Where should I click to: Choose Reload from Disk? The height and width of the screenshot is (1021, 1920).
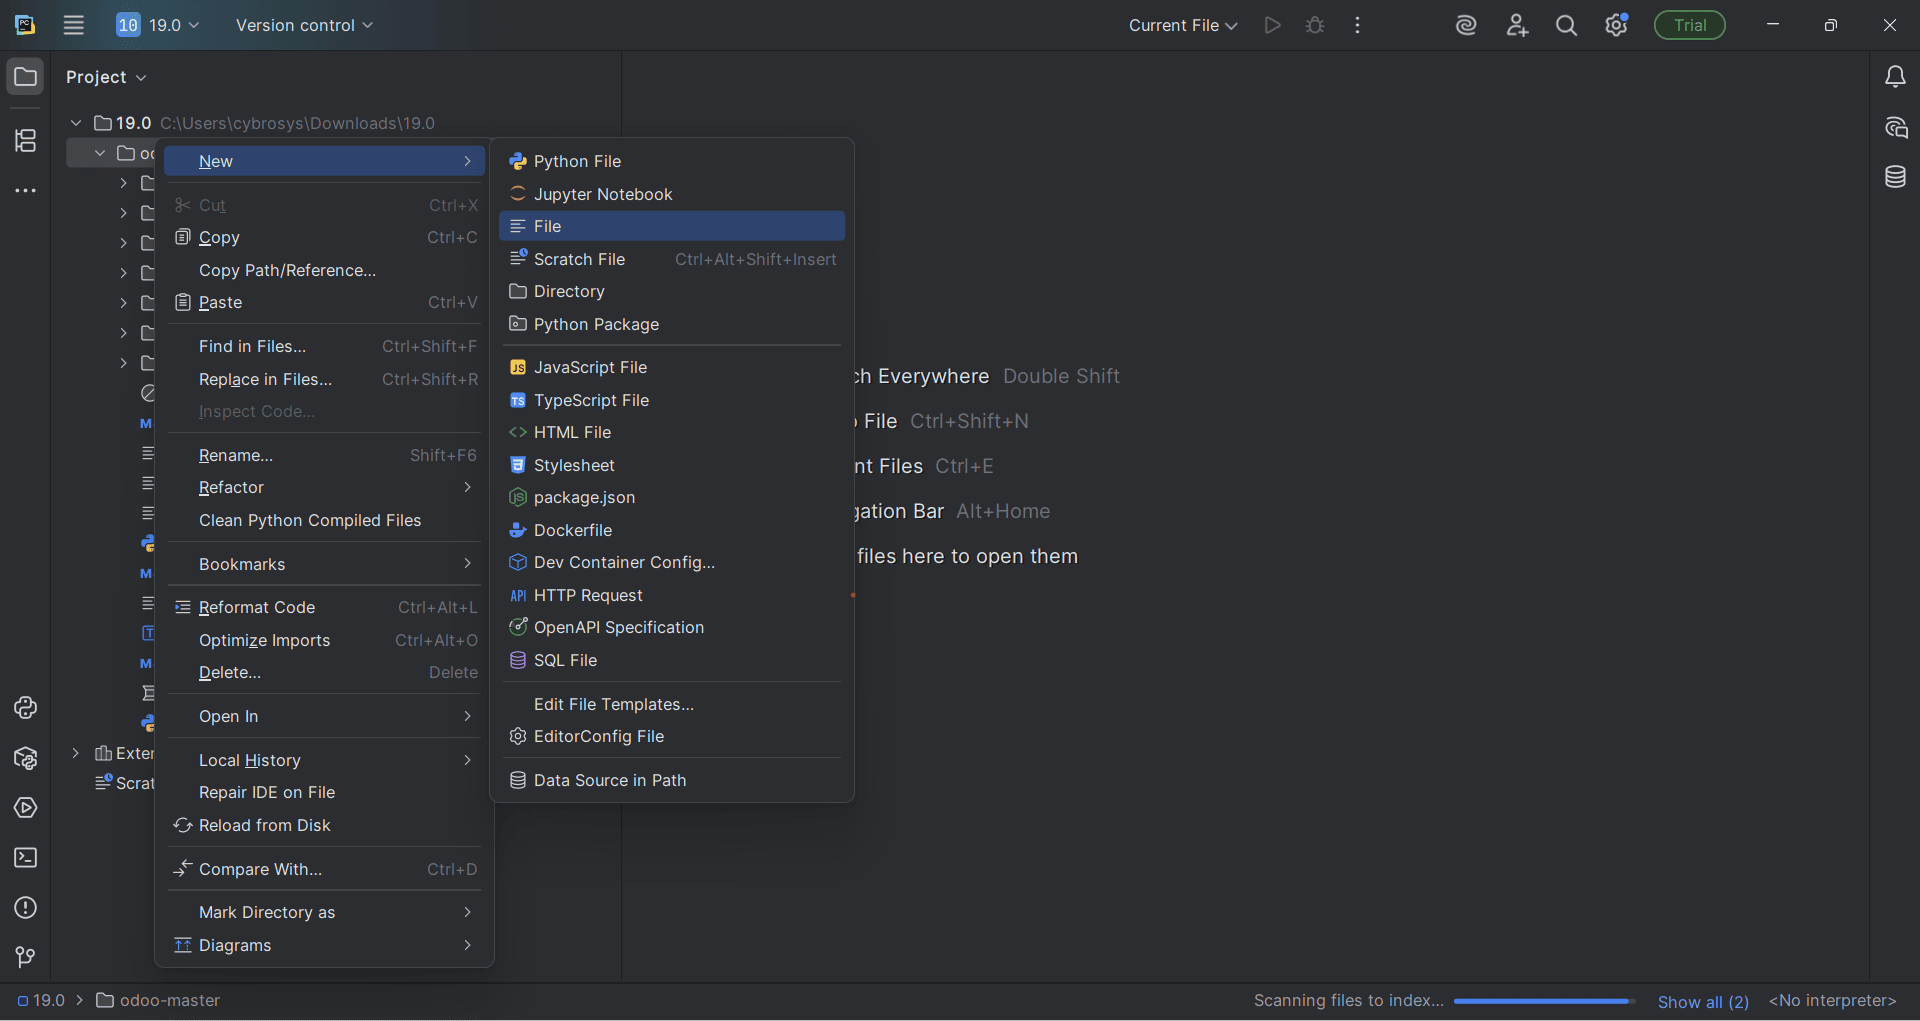[x=324, y=825]
